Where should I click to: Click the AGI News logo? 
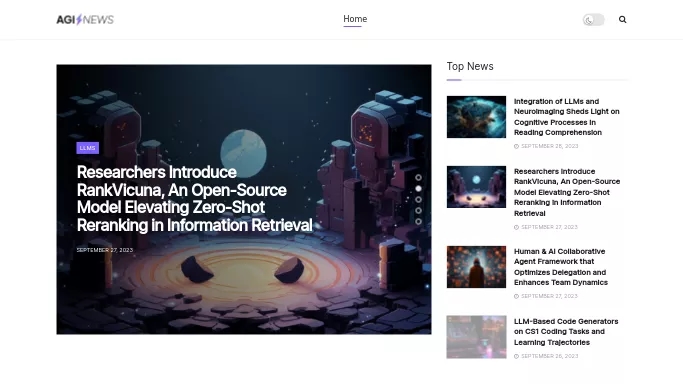coord(85,20)
